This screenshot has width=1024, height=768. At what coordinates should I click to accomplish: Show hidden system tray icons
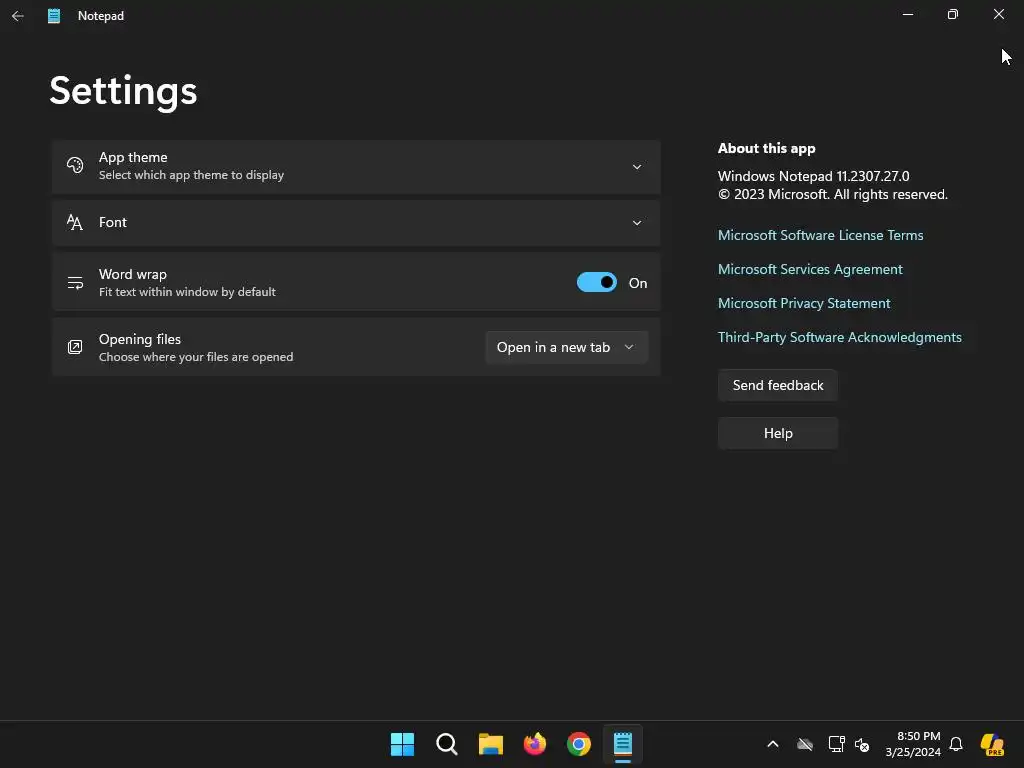click(773, 744)
